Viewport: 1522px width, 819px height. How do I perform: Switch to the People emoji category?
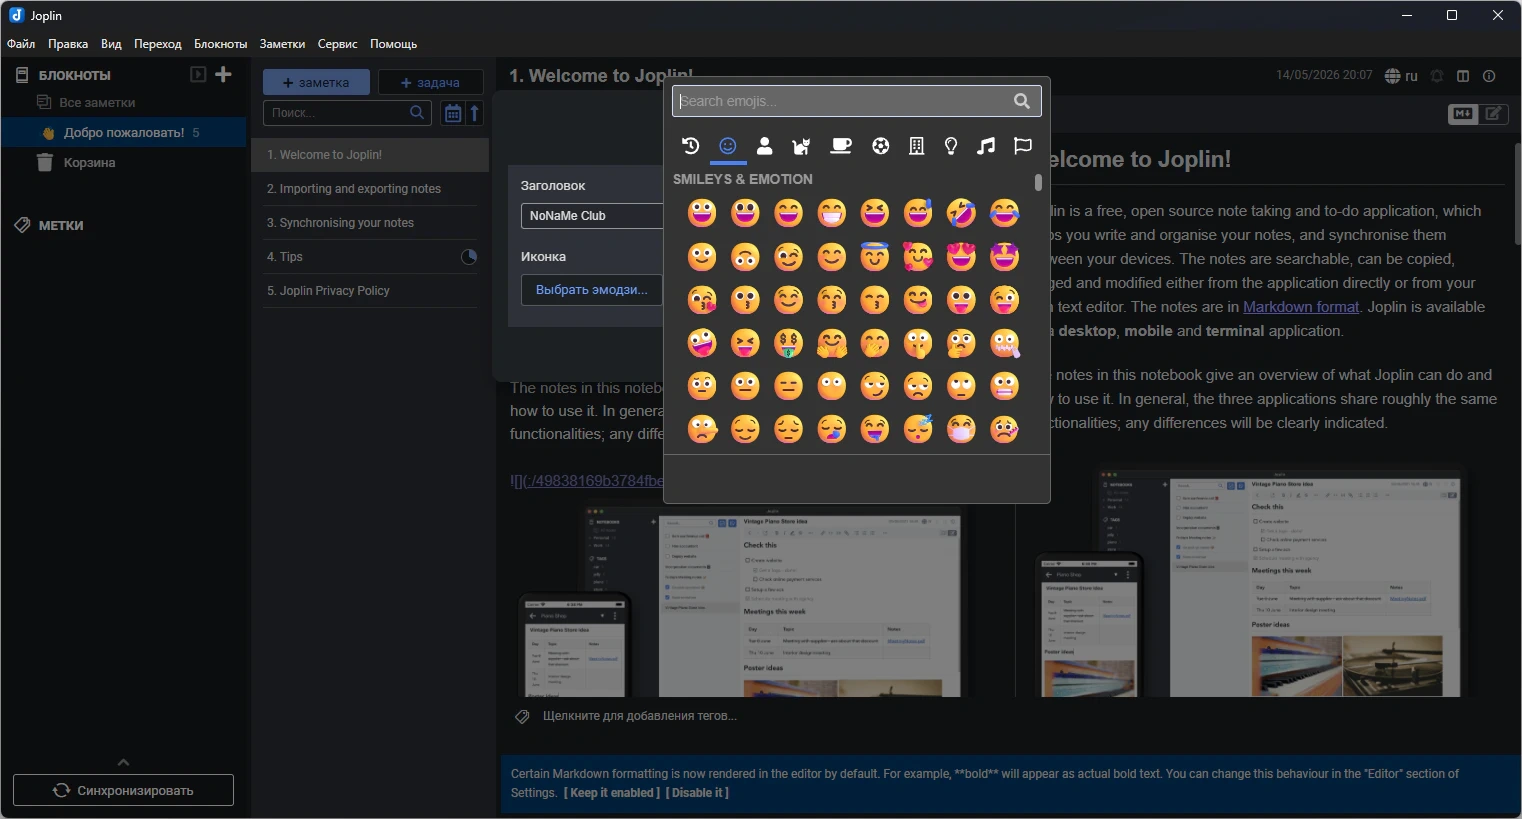(x=765, y=146)
